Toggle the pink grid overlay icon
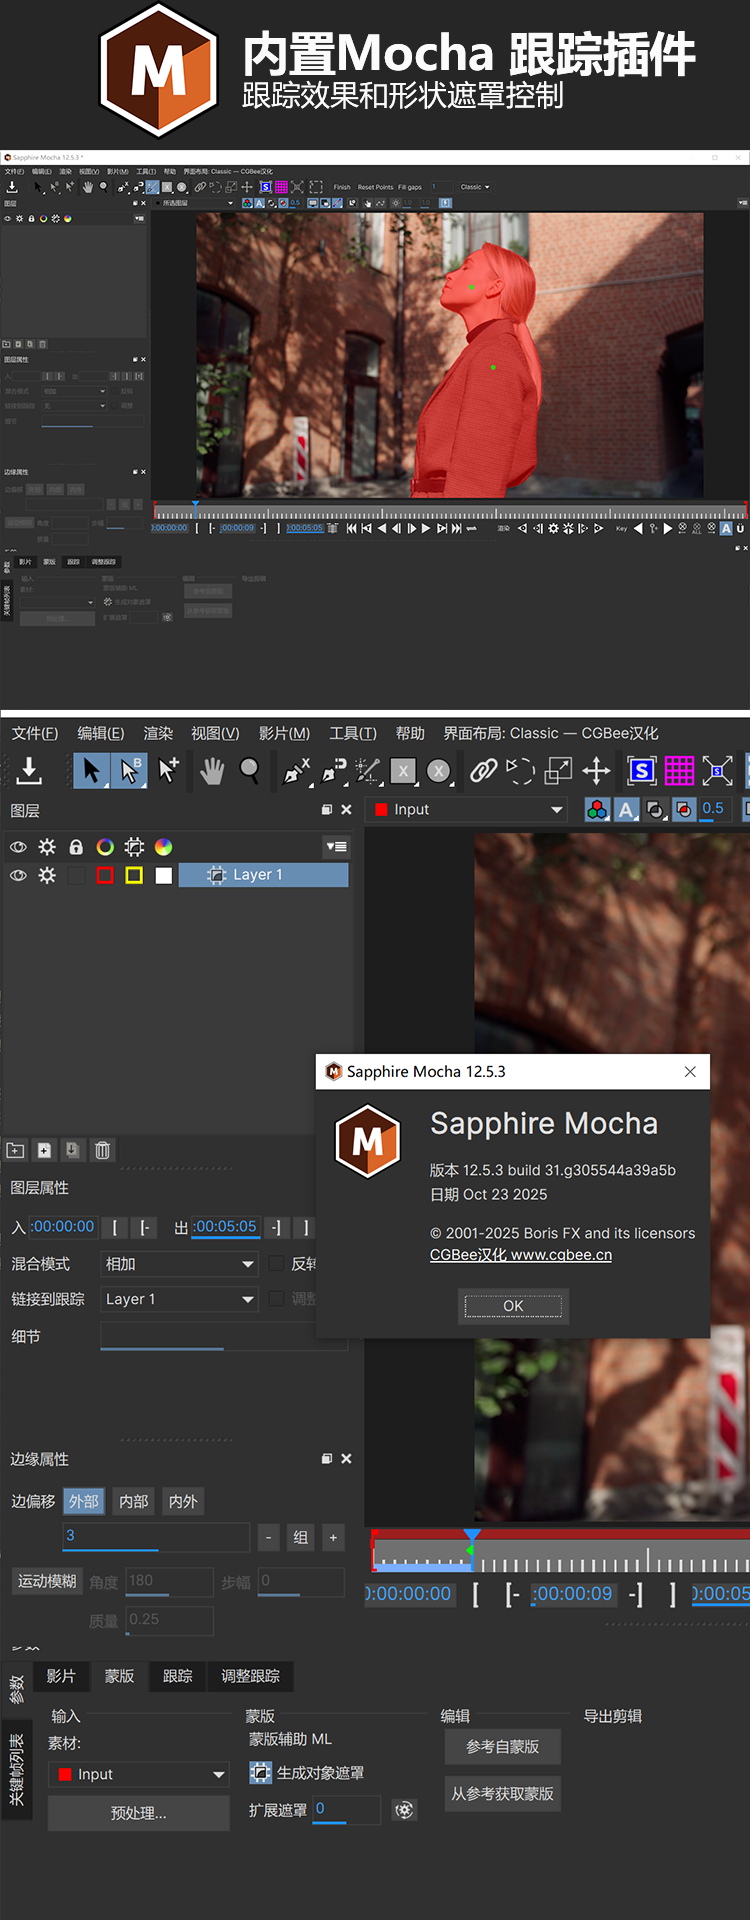Viewport: 750px width, 1920px height. click(679, 770)
